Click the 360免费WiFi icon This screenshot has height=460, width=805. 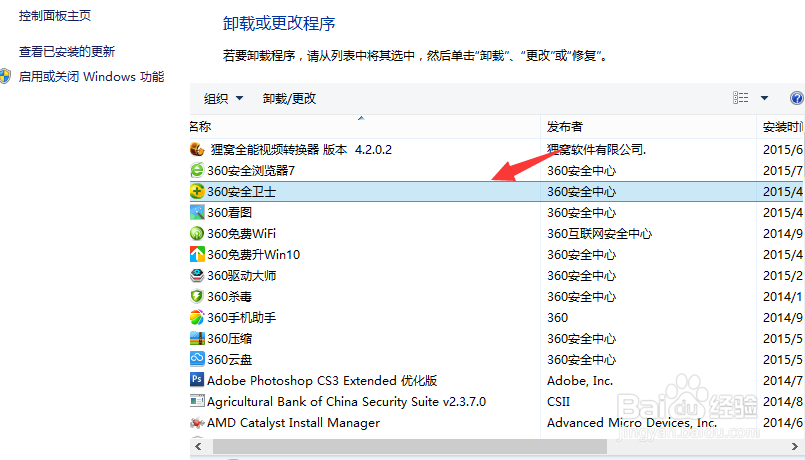[197, 234]
